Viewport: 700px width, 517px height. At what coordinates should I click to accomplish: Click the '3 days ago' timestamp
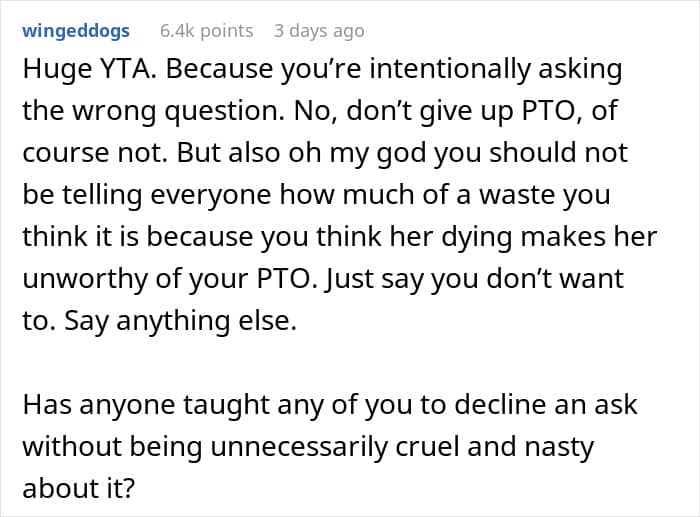[x=319, y=31]
